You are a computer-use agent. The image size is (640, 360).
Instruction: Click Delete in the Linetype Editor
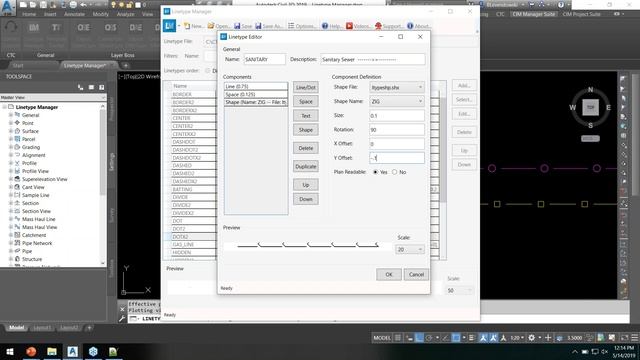(306, 148)
